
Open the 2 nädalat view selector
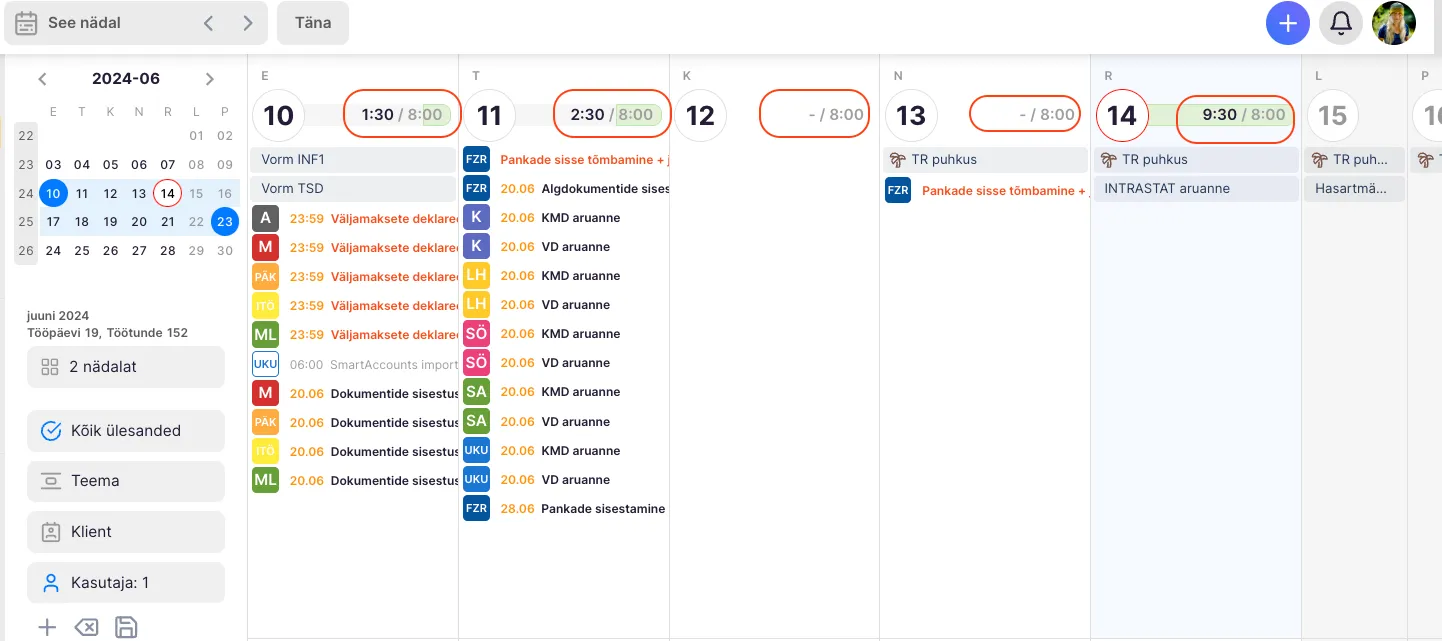coord(126,367)
